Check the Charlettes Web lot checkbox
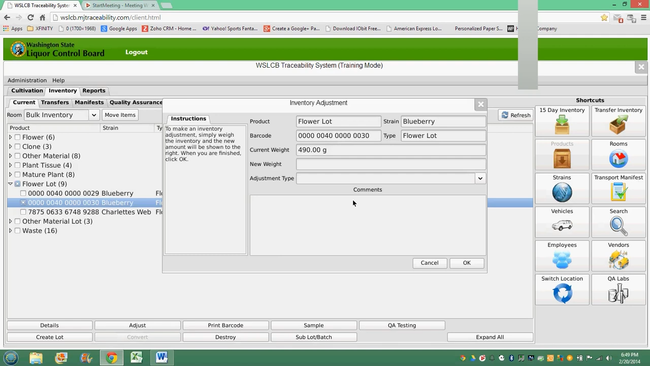Viewport: 650px width, 366px height. click(23, 212)
